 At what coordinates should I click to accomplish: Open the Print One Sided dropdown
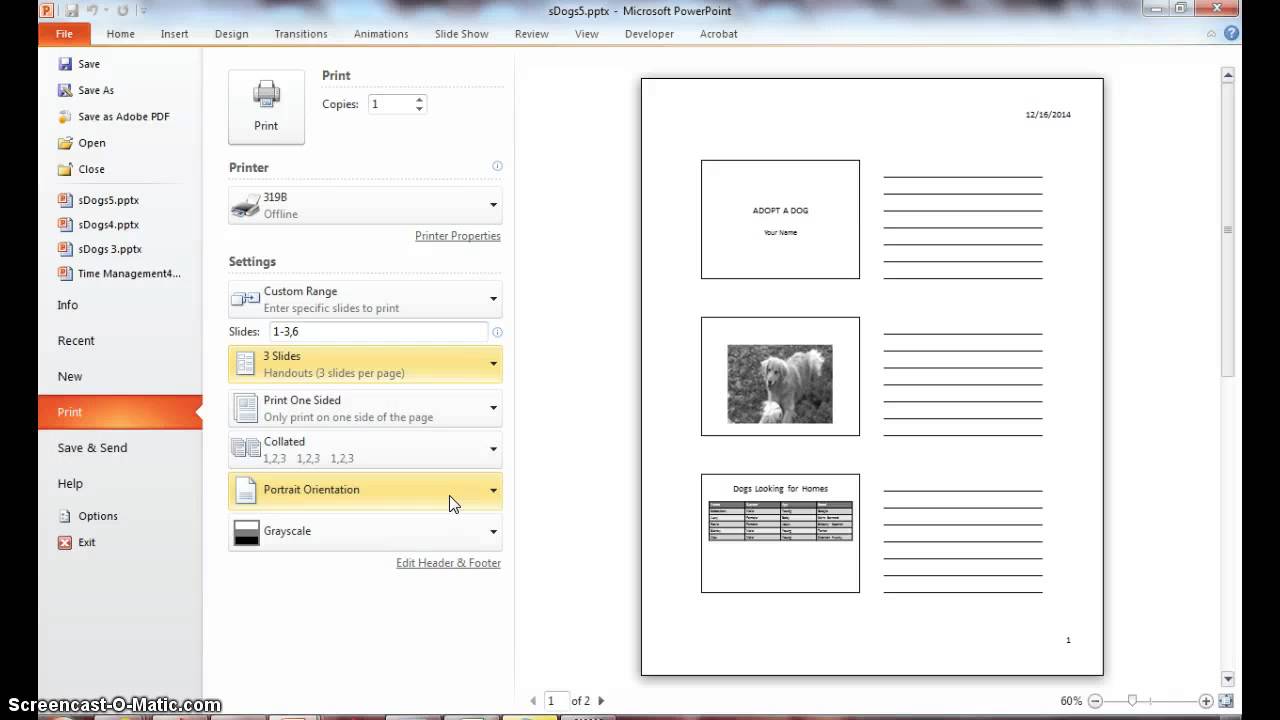point(365,408)
